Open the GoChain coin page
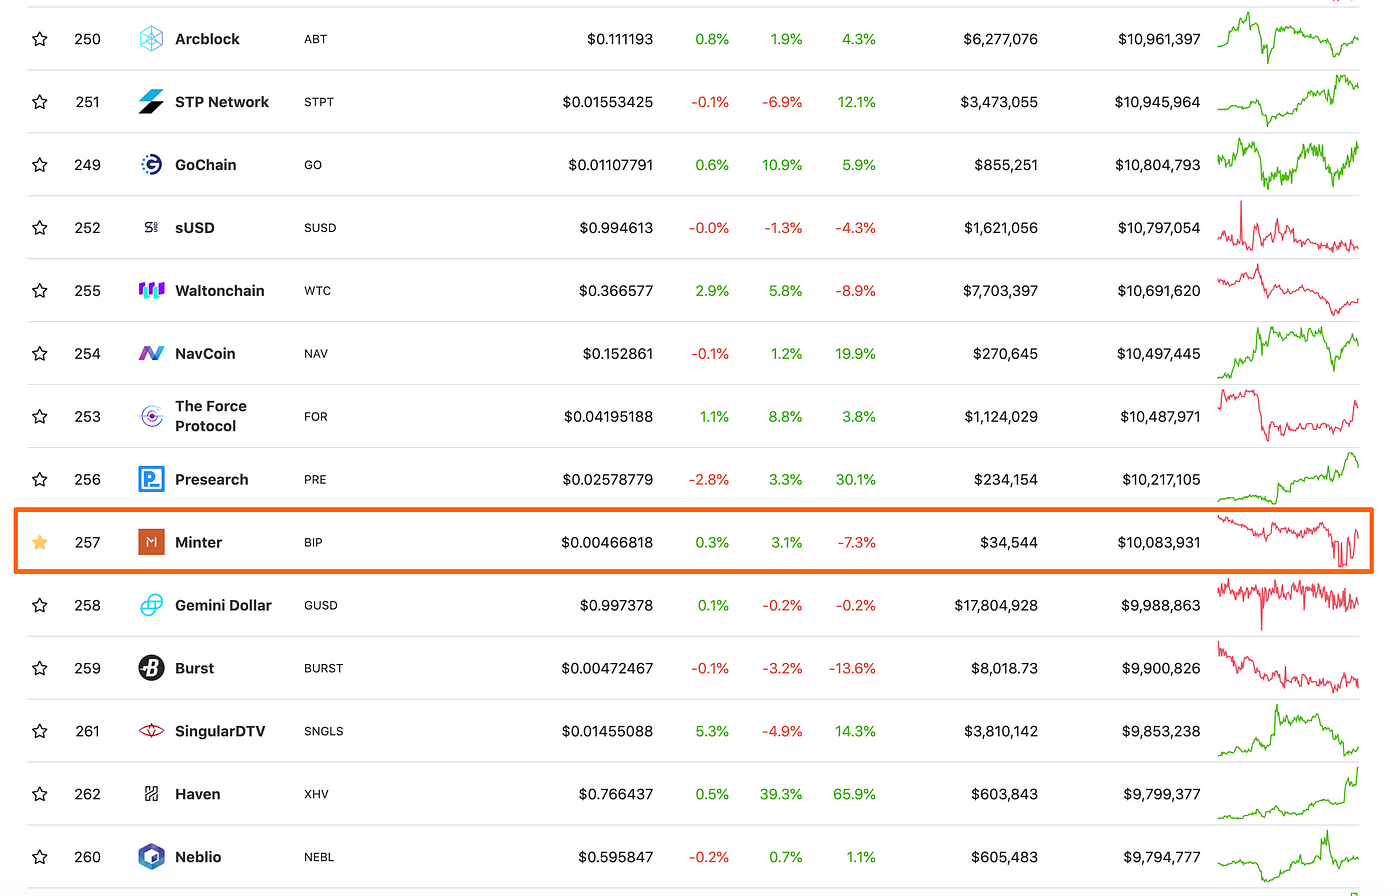Screen dimensions: 1400x896 (206, 165)
